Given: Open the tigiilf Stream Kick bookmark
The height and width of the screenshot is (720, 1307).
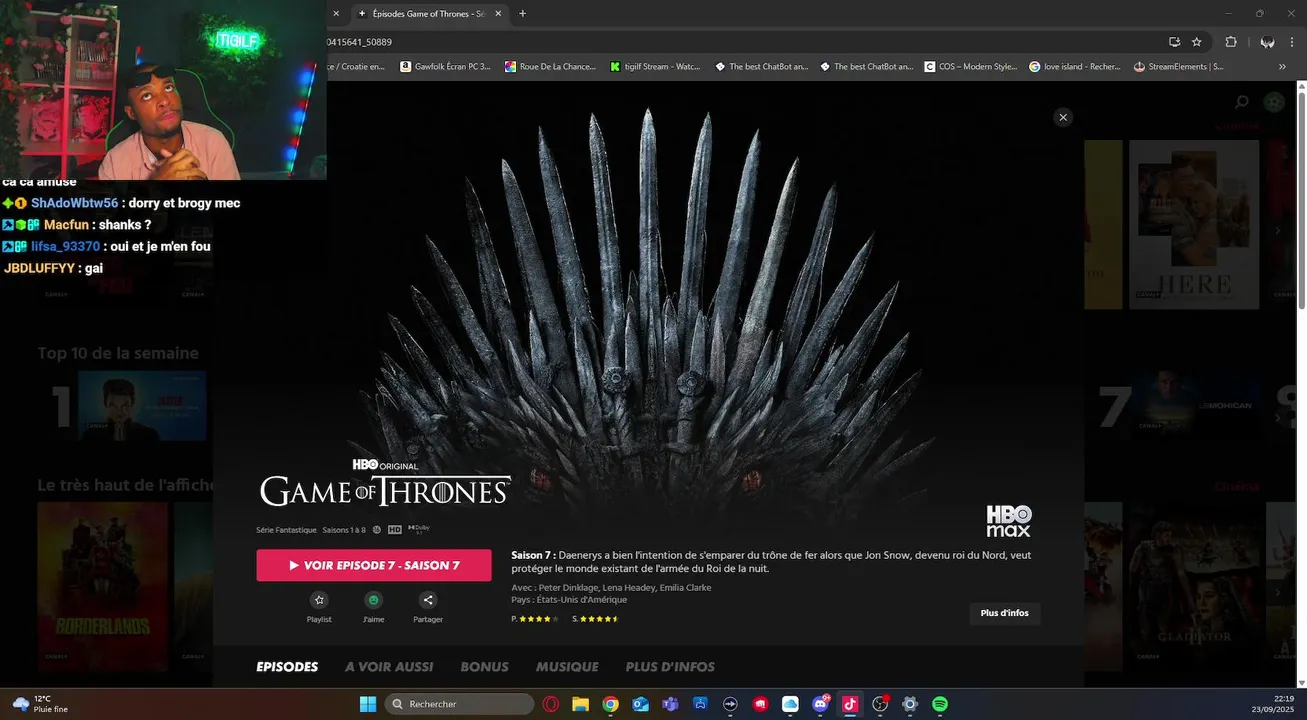Looking at the screenshot, I should pos(654,67).
